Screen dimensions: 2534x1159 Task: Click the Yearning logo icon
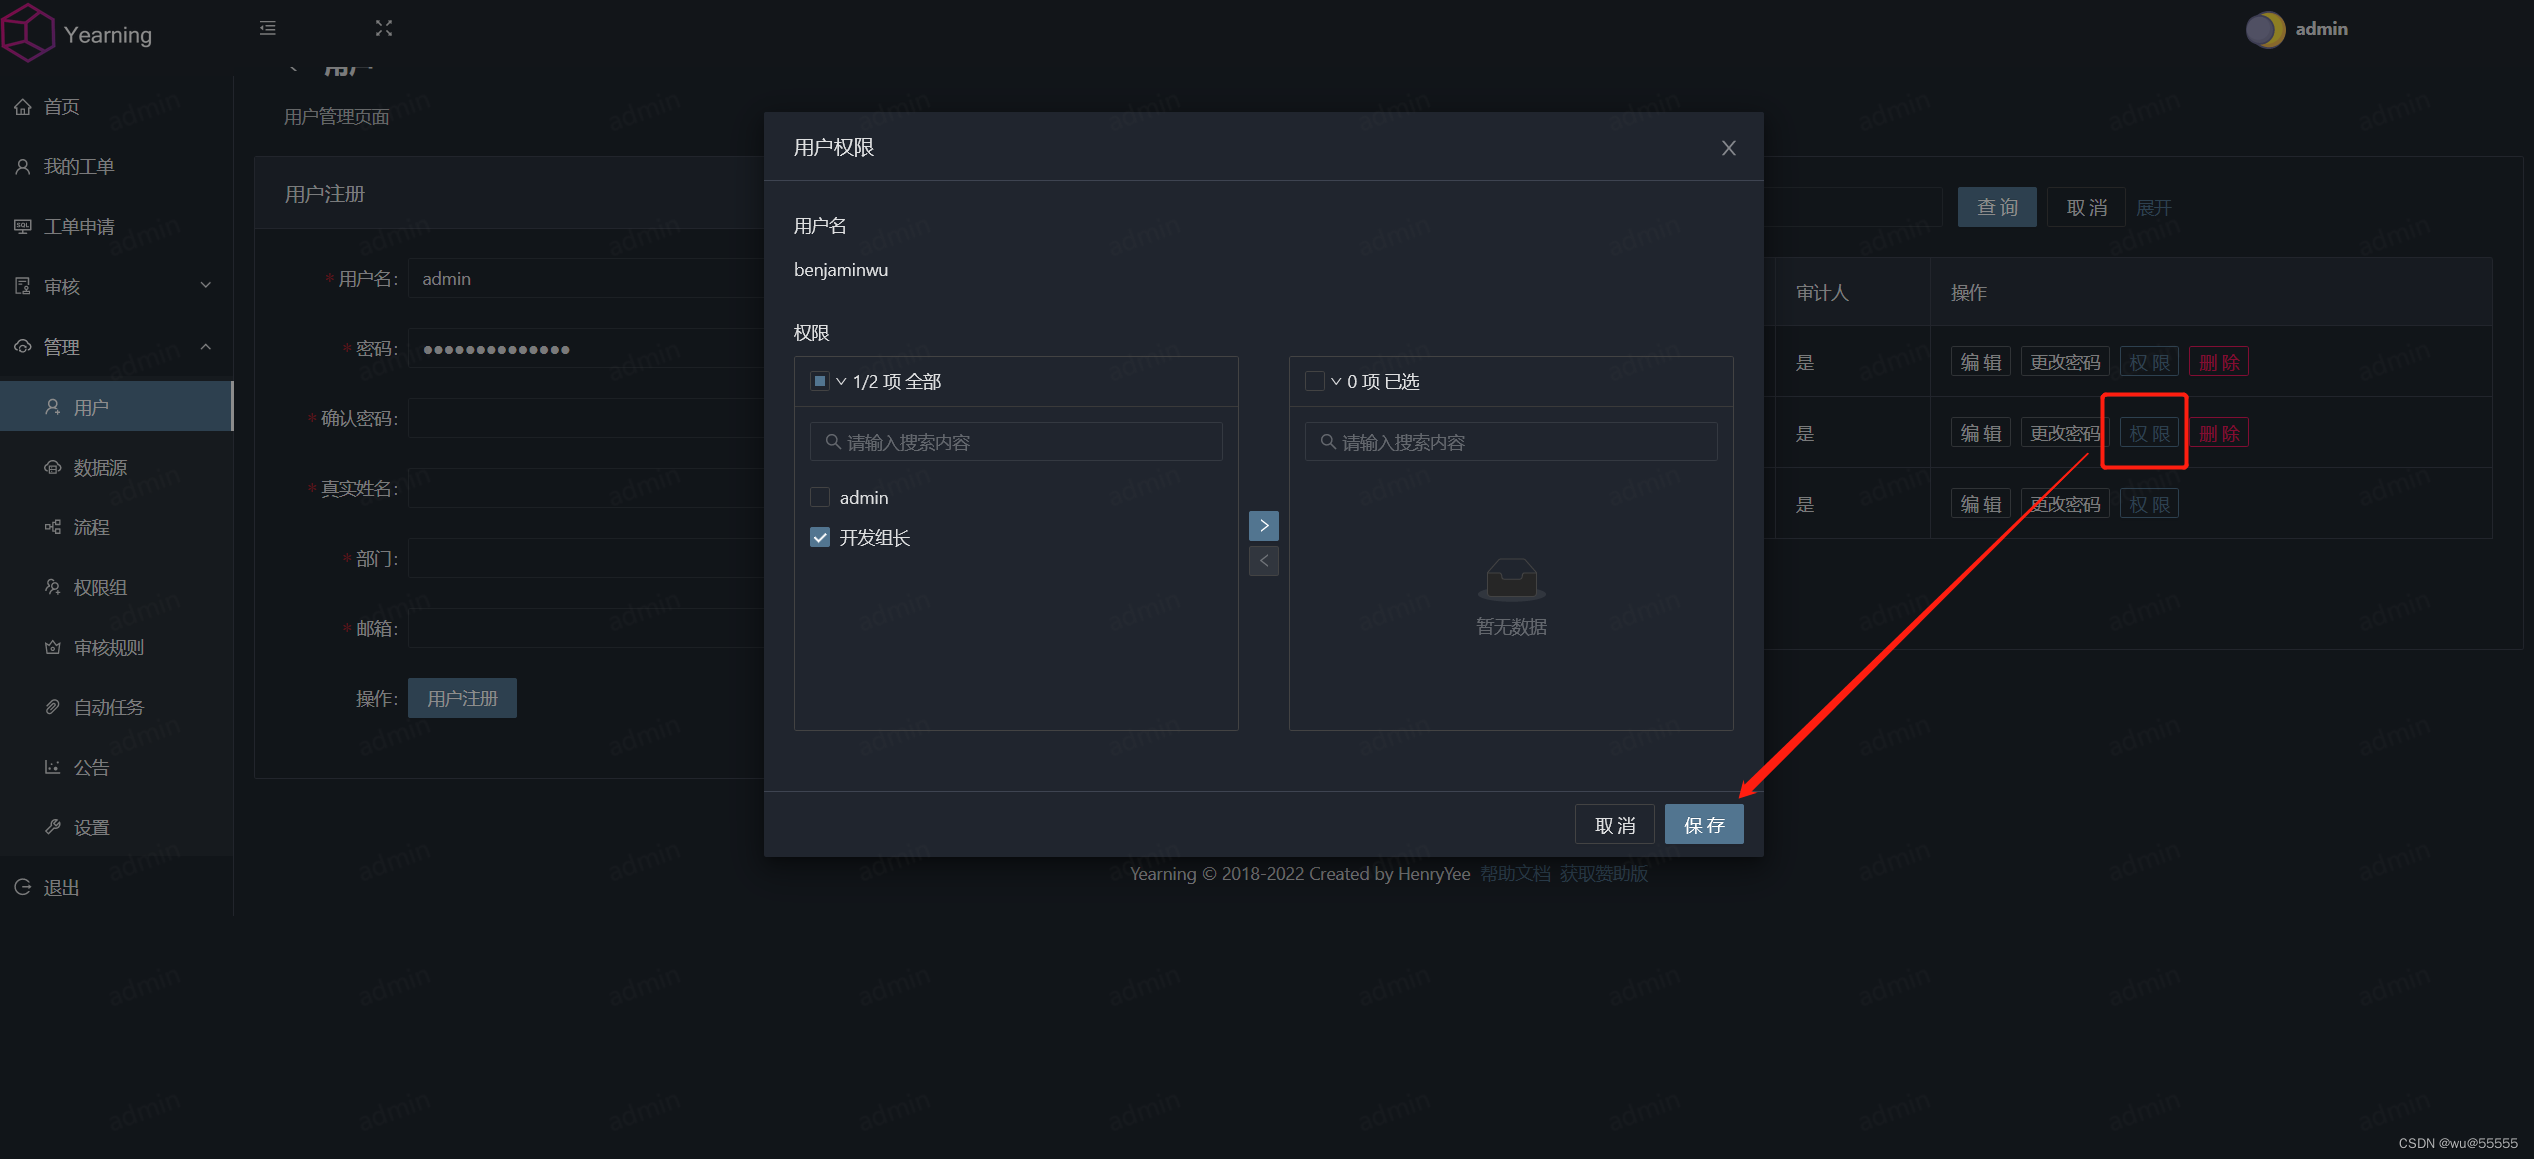(28, 32)
